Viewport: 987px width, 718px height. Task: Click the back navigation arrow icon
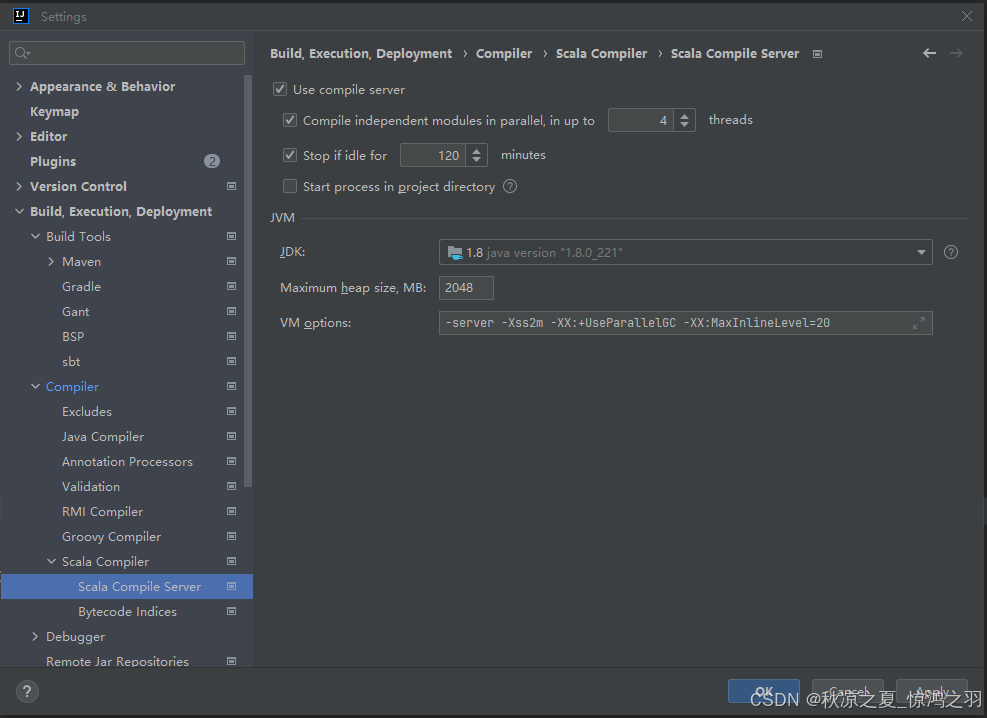929,54
